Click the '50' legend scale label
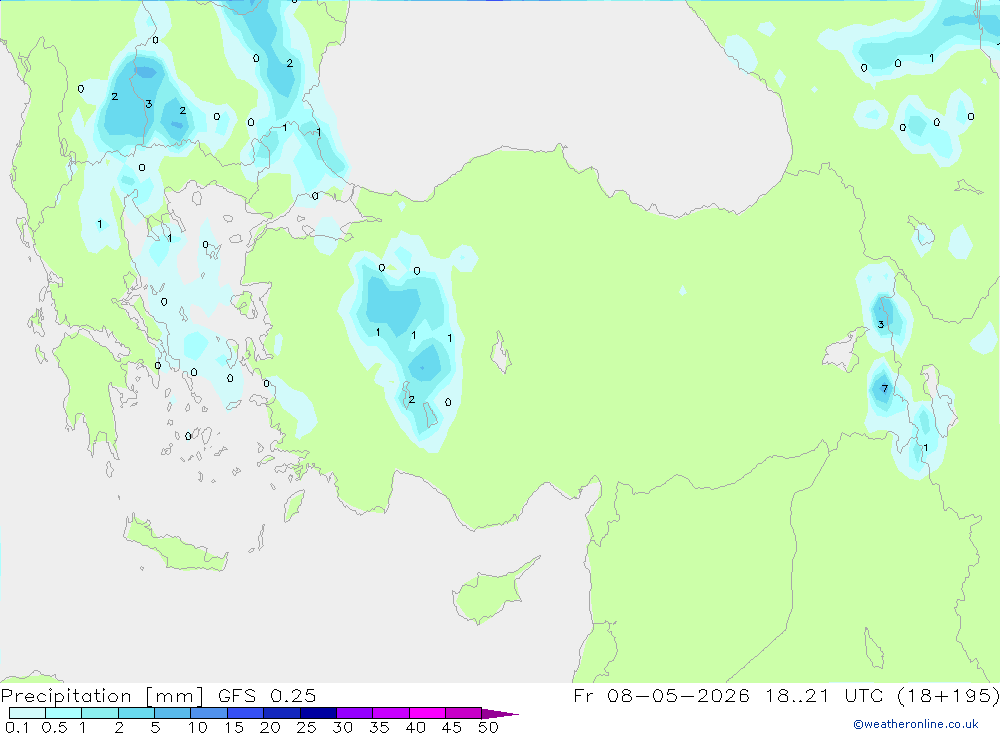This screenshot has width=1000, height=733. pos(488,727)
